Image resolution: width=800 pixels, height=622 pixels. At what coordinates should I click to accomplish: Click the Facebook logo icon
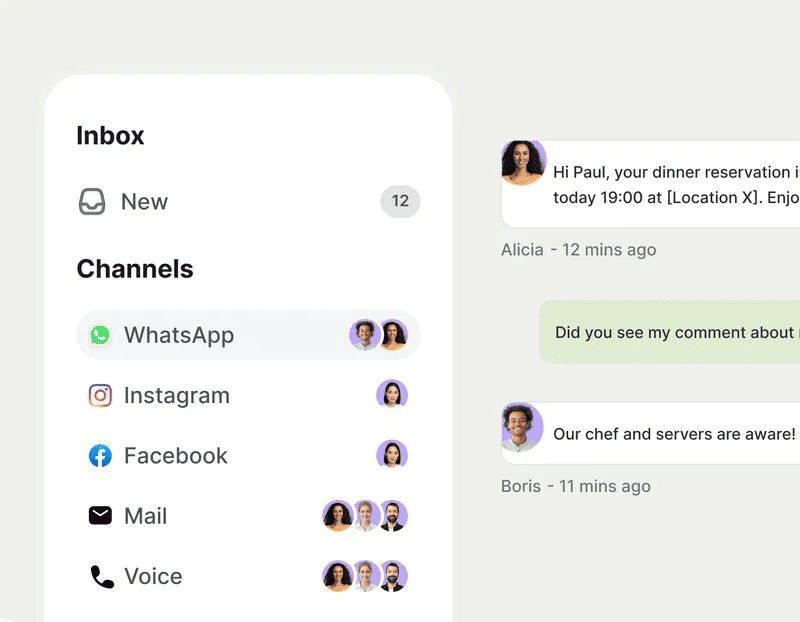click(x=100, y=456)
